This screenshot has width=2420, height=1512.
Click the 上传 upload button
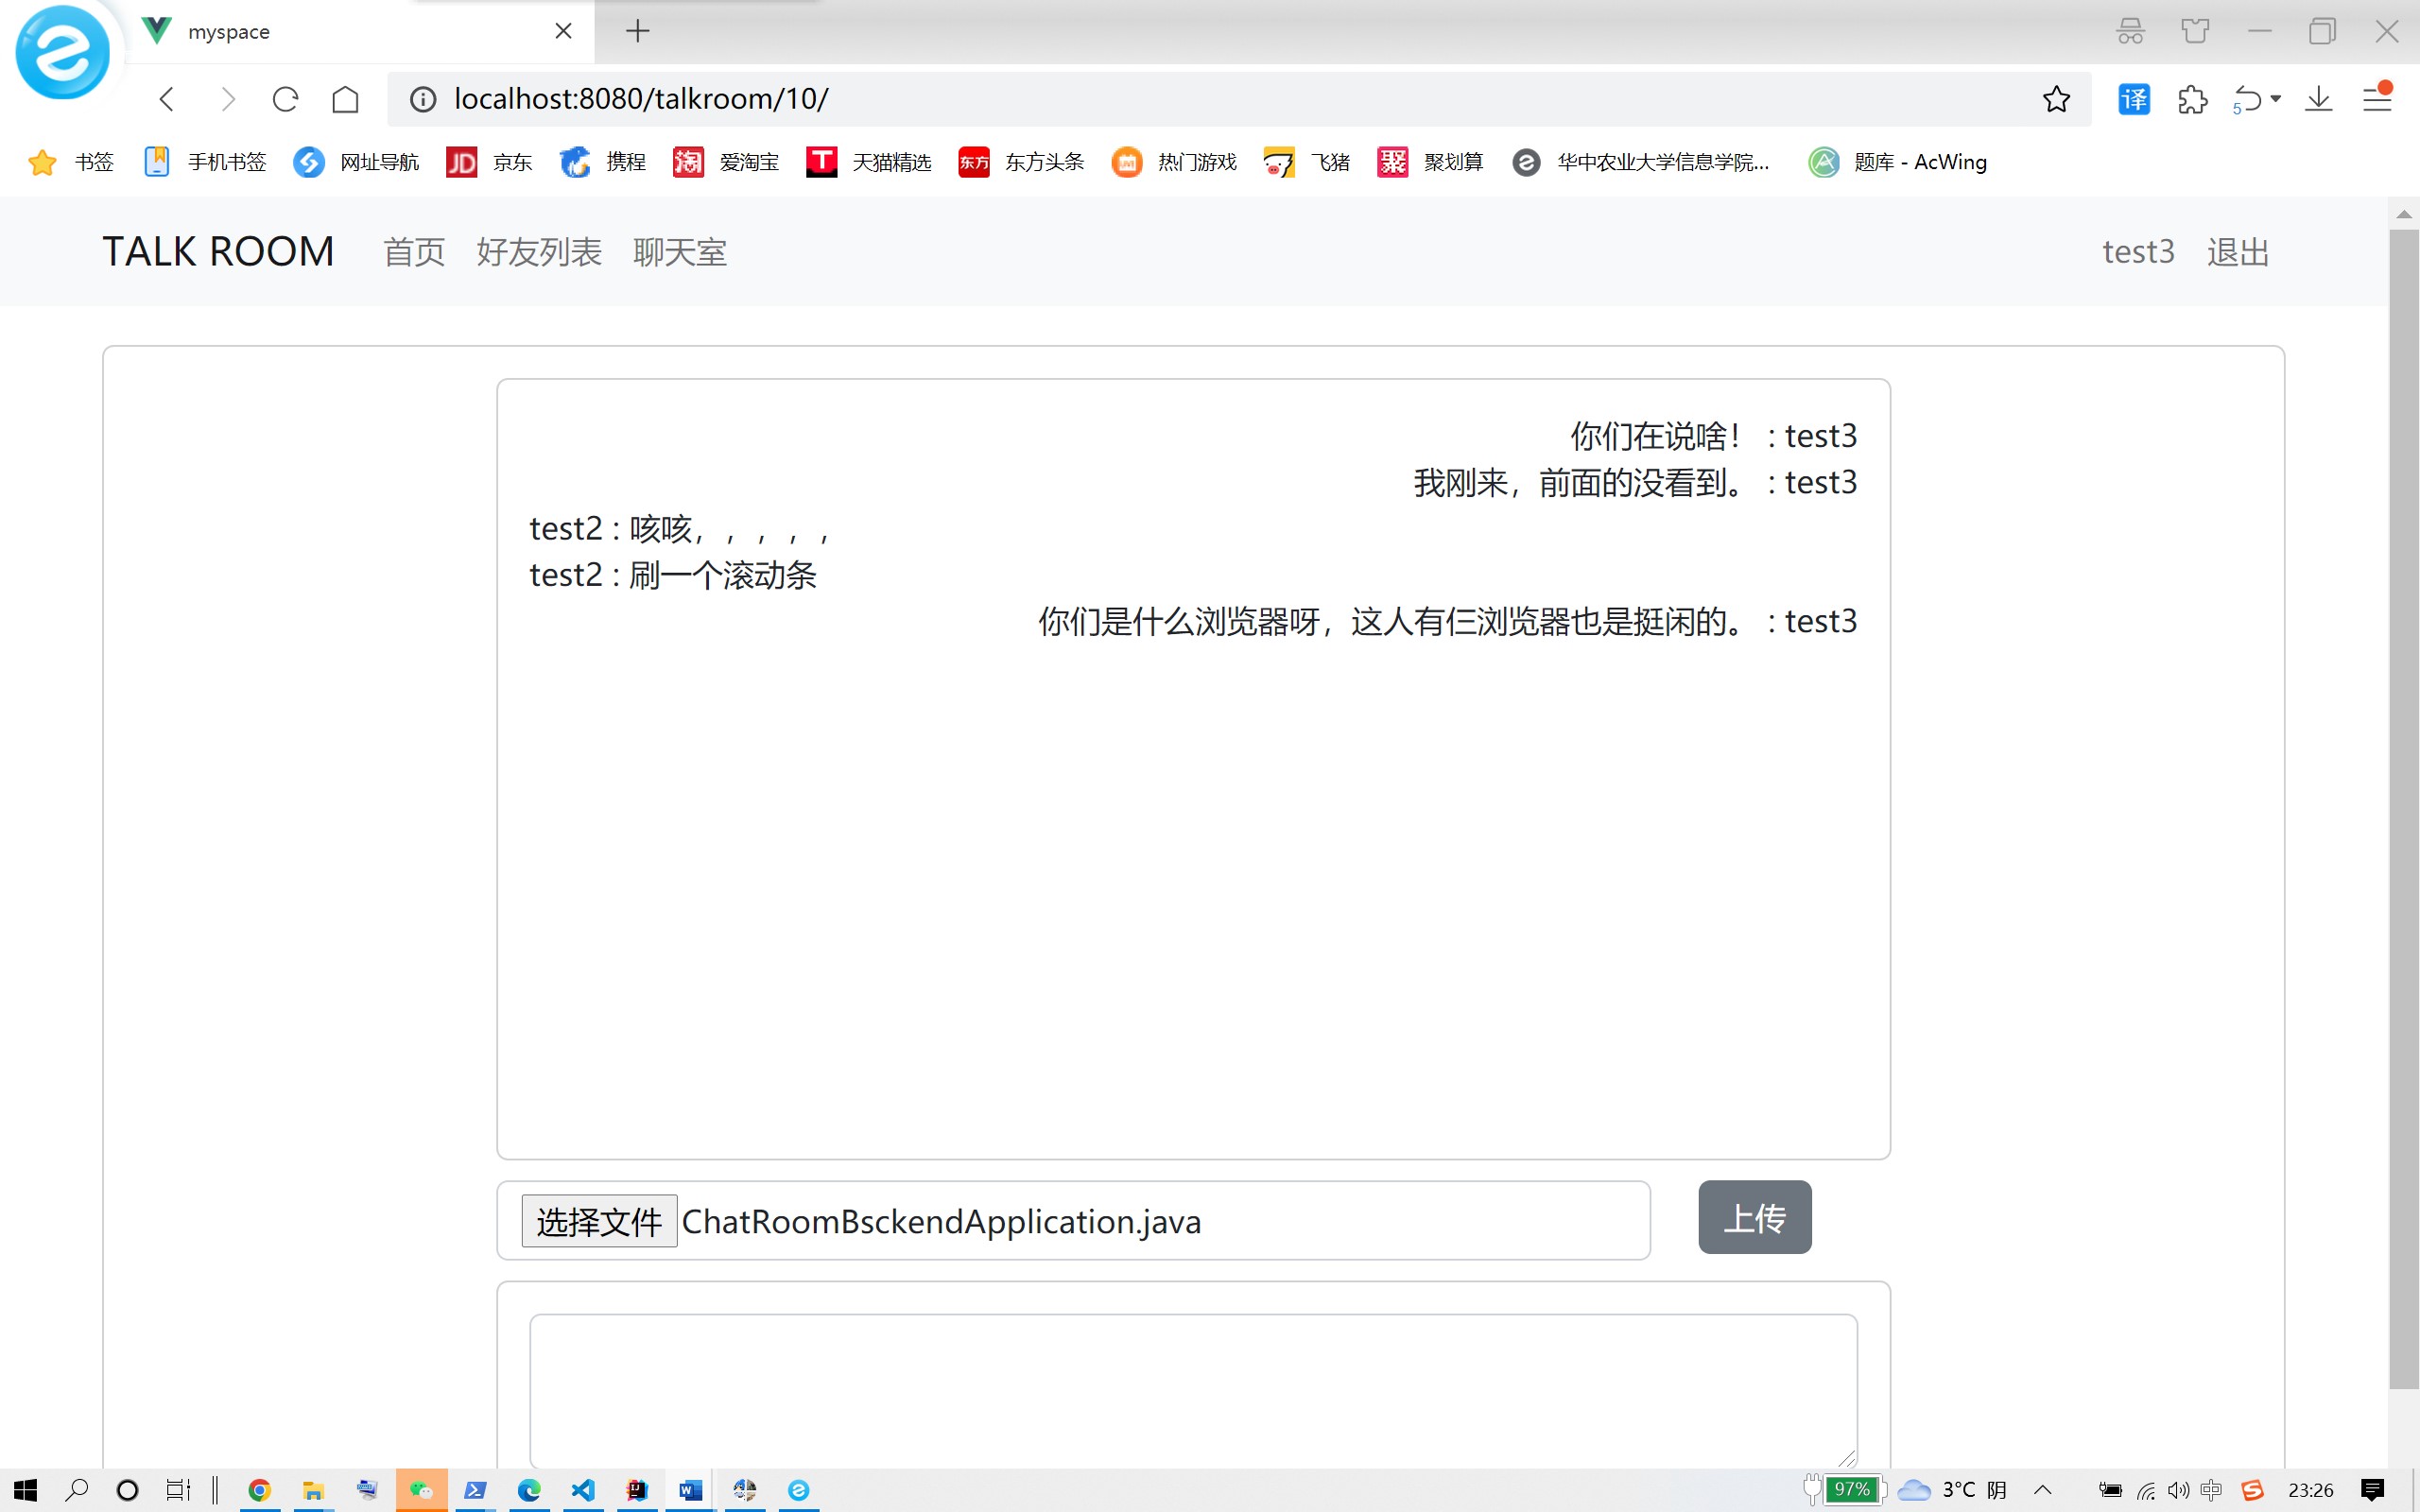click(1754, 1217)
